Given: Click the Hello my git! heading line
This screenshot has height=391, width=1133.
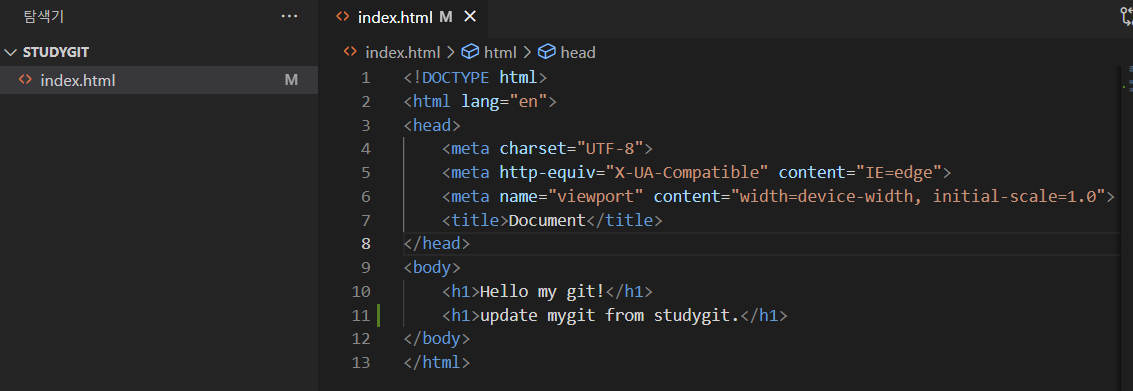Looking at the screenshot, I should [547, 291].
